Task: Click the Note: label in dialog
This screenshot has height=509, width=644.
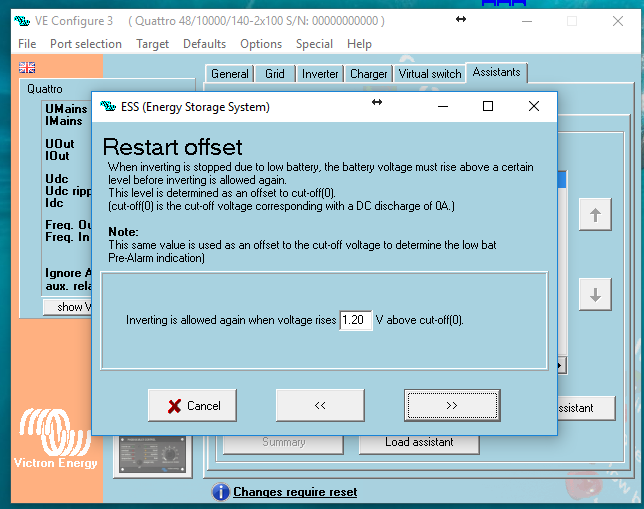Action: [123, 232]
